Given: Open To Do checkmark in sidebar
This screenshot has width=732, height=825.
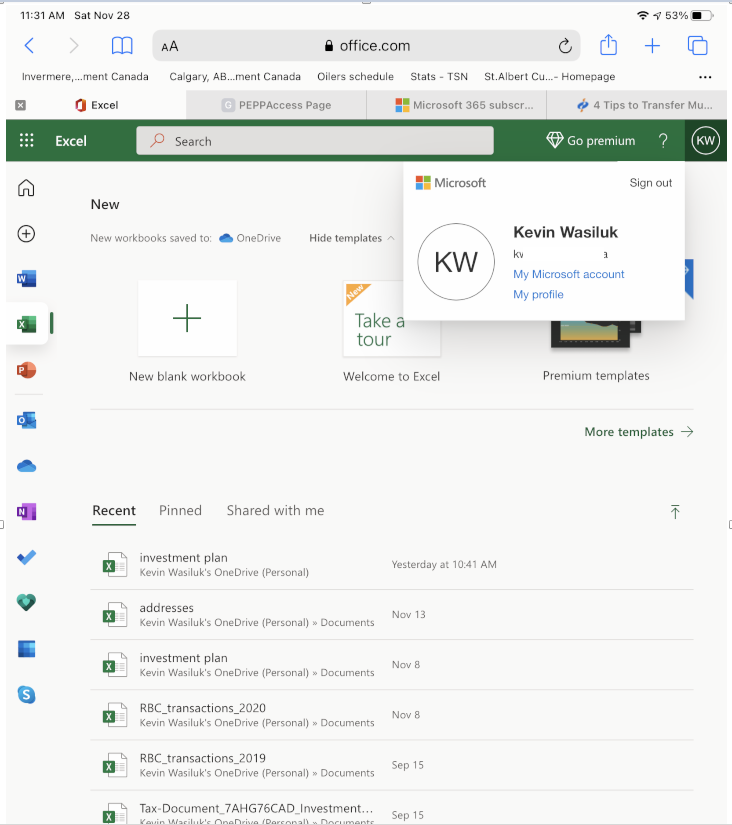Looking at the screenshot, I should pos(26,557).
